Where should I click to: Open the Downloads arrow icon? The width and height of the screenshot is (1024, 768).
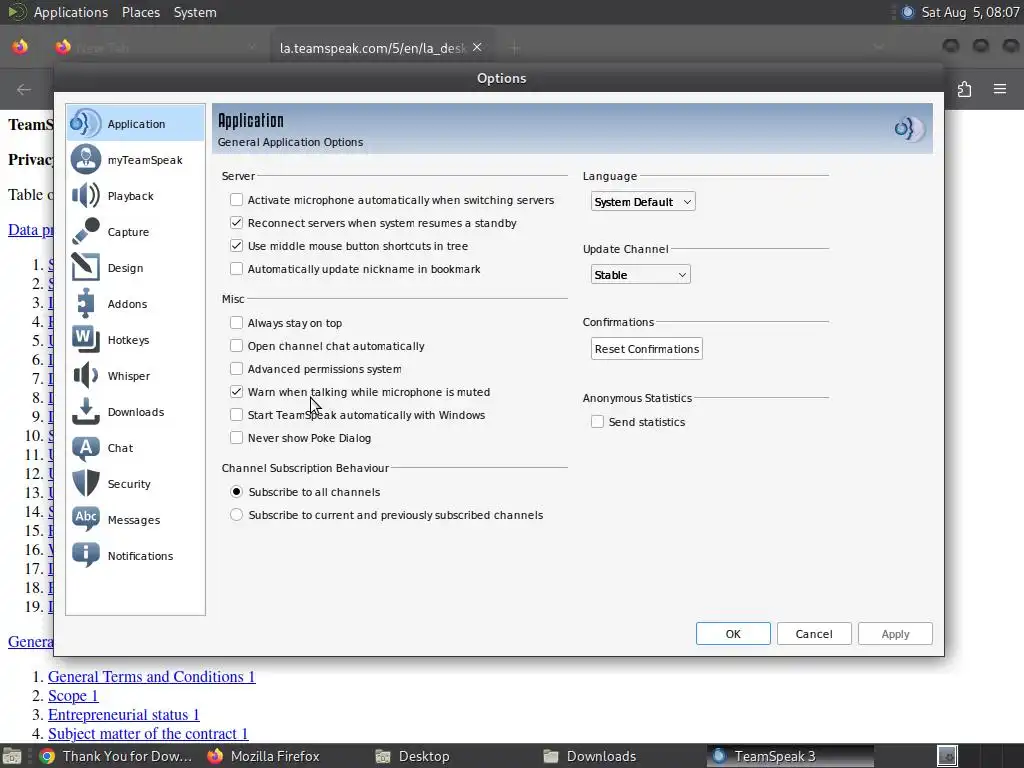pos(86,411)
